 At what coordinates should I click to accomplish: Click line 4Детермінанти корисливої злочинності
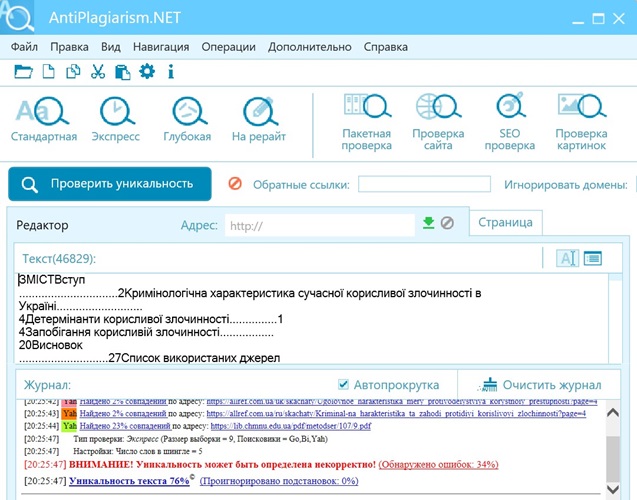point(151,319)
